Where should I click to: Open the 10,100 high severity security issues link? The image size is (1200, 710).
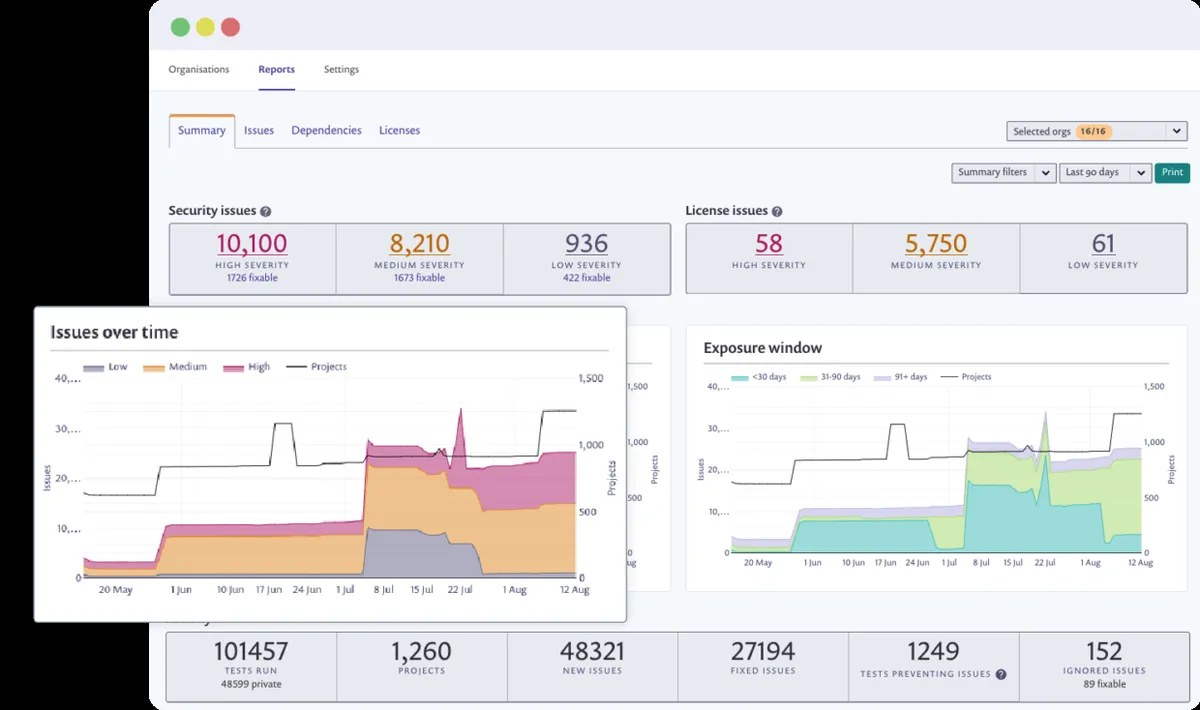pyautogui.click(x=252, y=243)
